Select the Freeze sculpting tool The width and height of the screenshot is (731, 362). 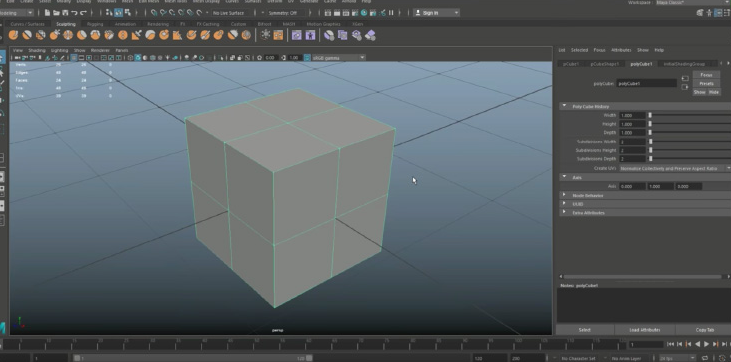[x=246, y=35]
